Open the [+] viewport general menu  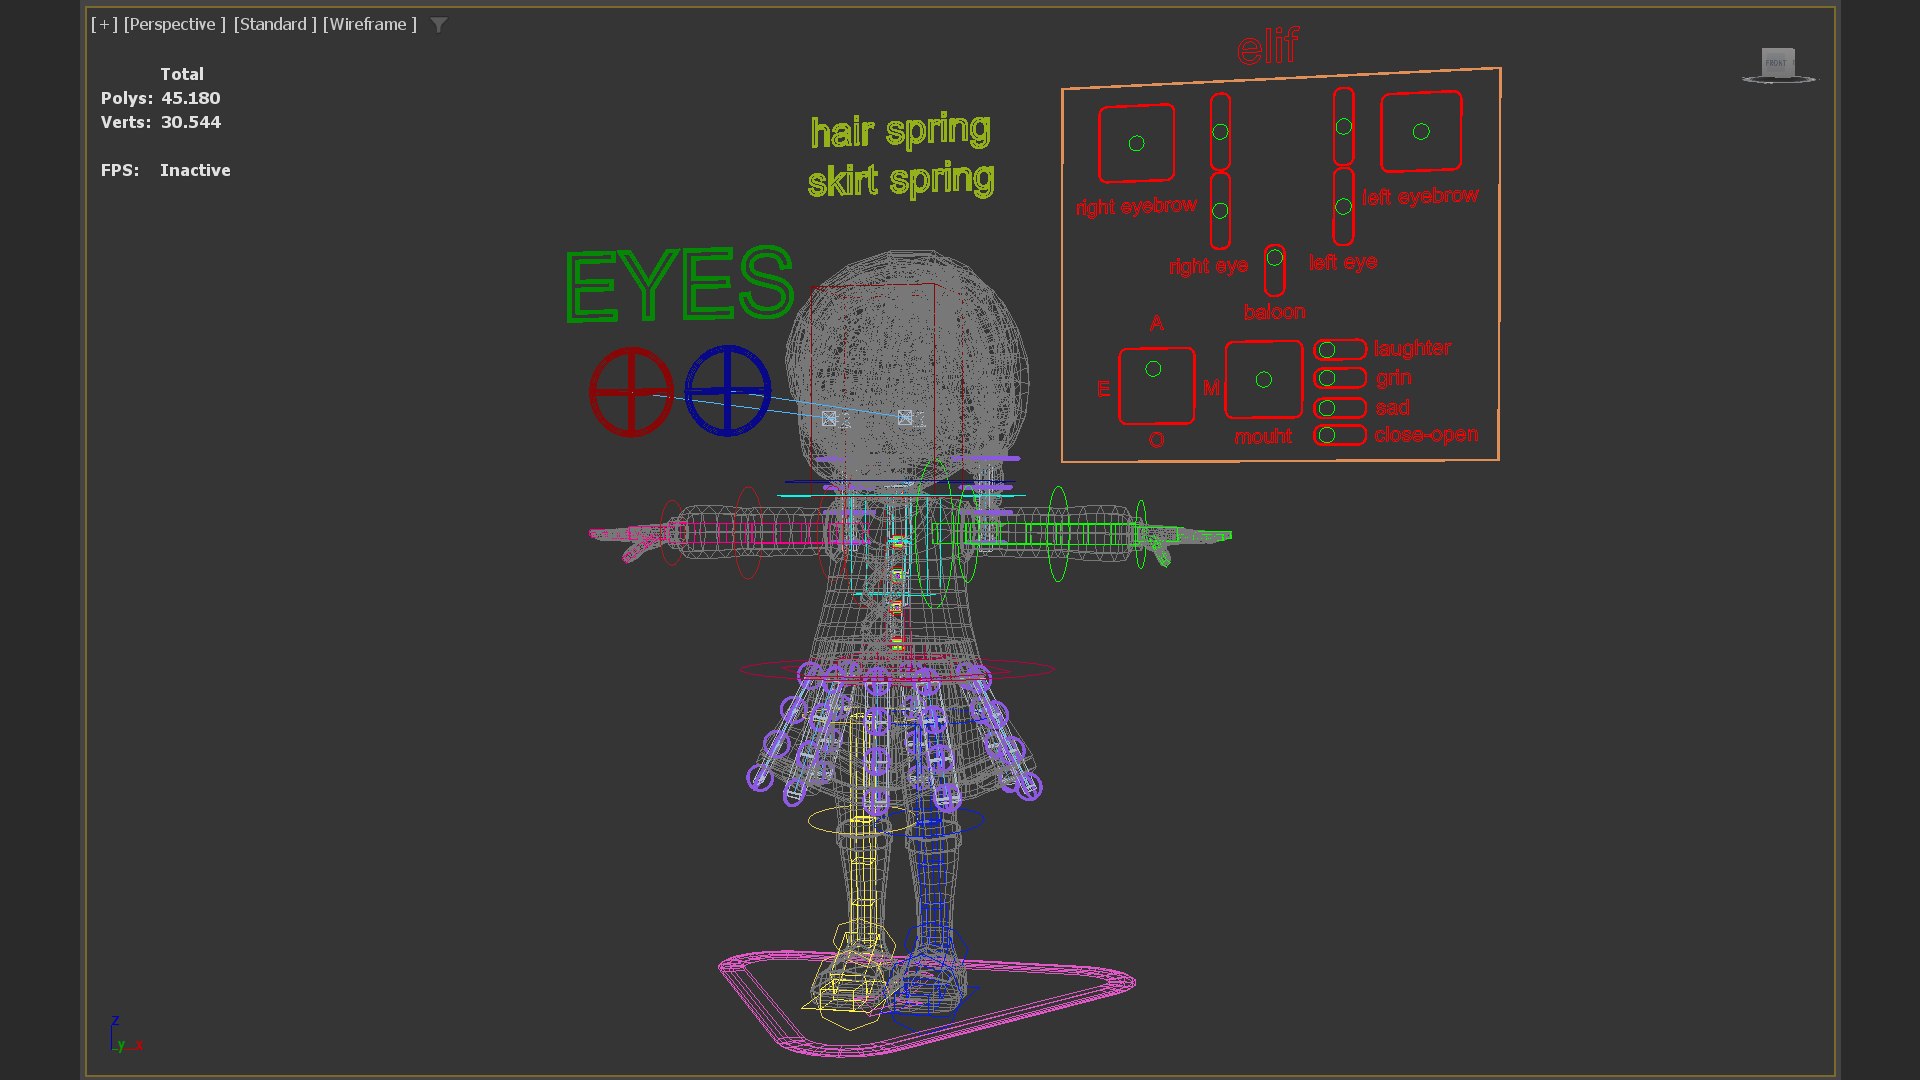pyautogui.click(x=104, y=24)
